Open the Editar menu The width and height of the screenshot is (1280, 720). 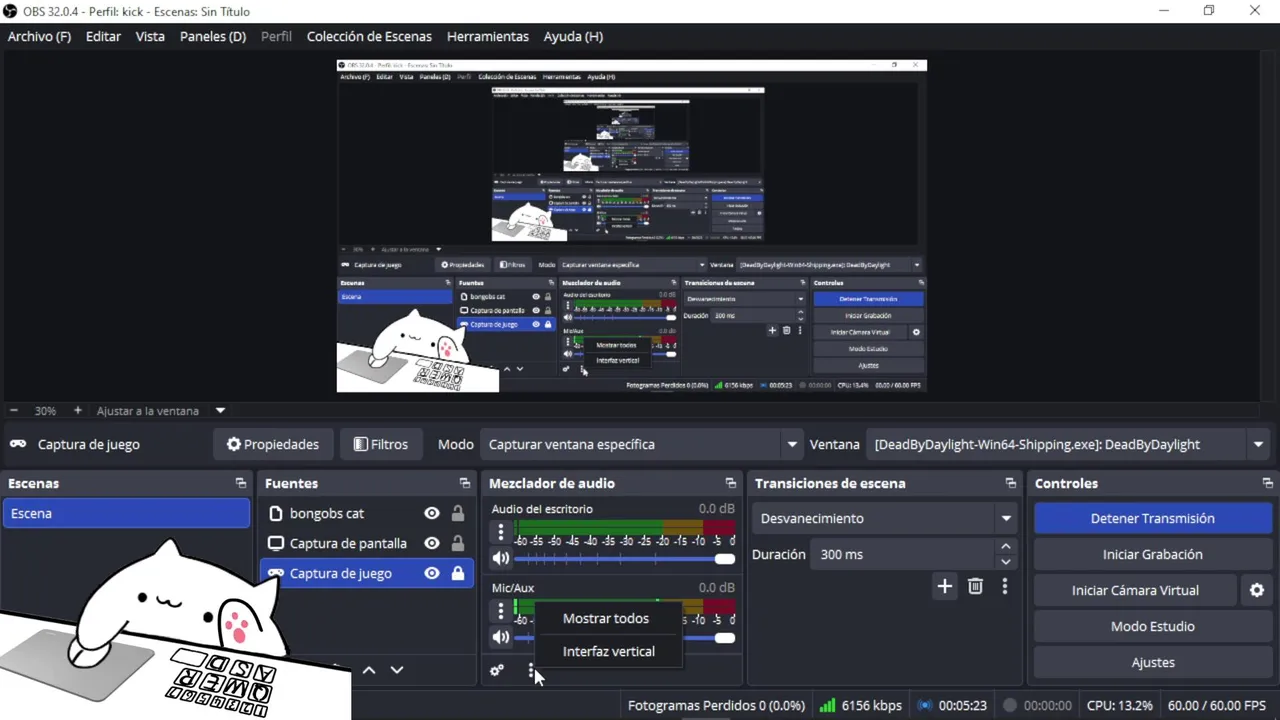pos(103,36)
